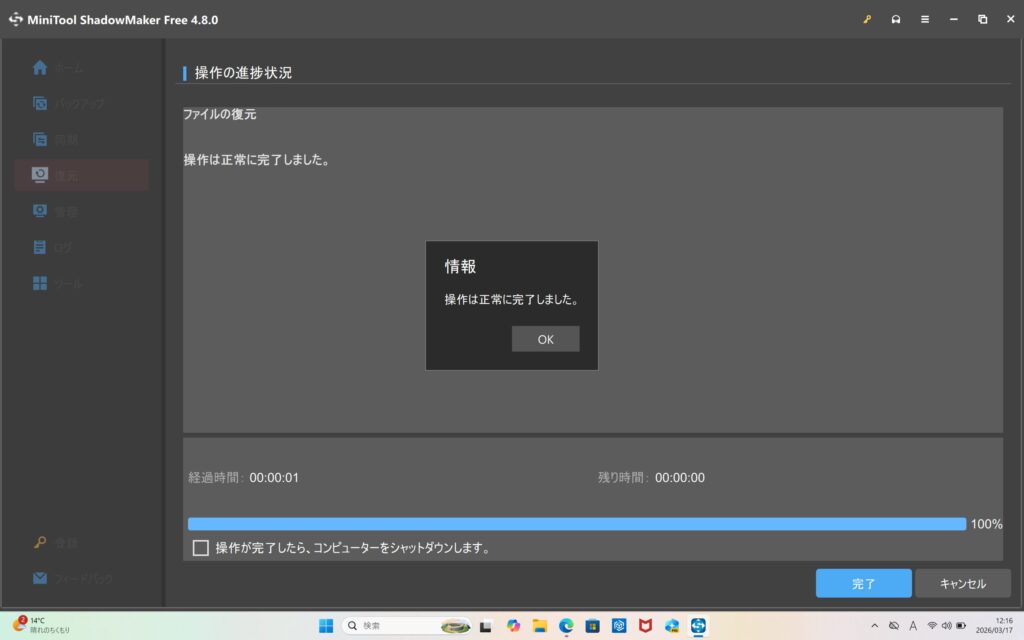Expand the system tray hidden icons chevron

pyautogui.click(x=875, y=625)
